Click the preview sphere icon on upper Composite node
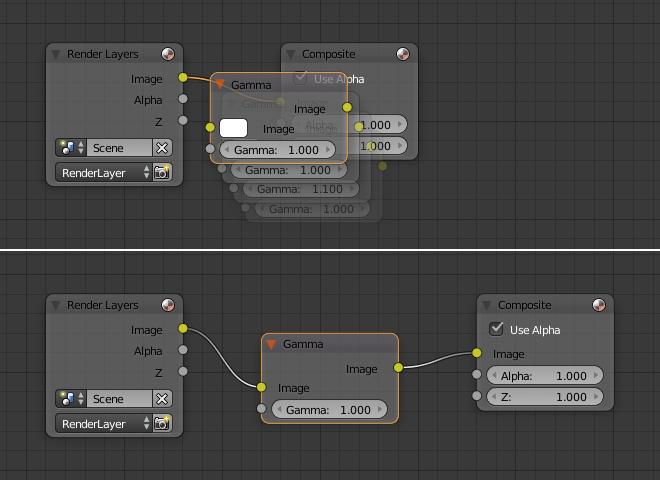660x480 pixels. click(403, 54)
